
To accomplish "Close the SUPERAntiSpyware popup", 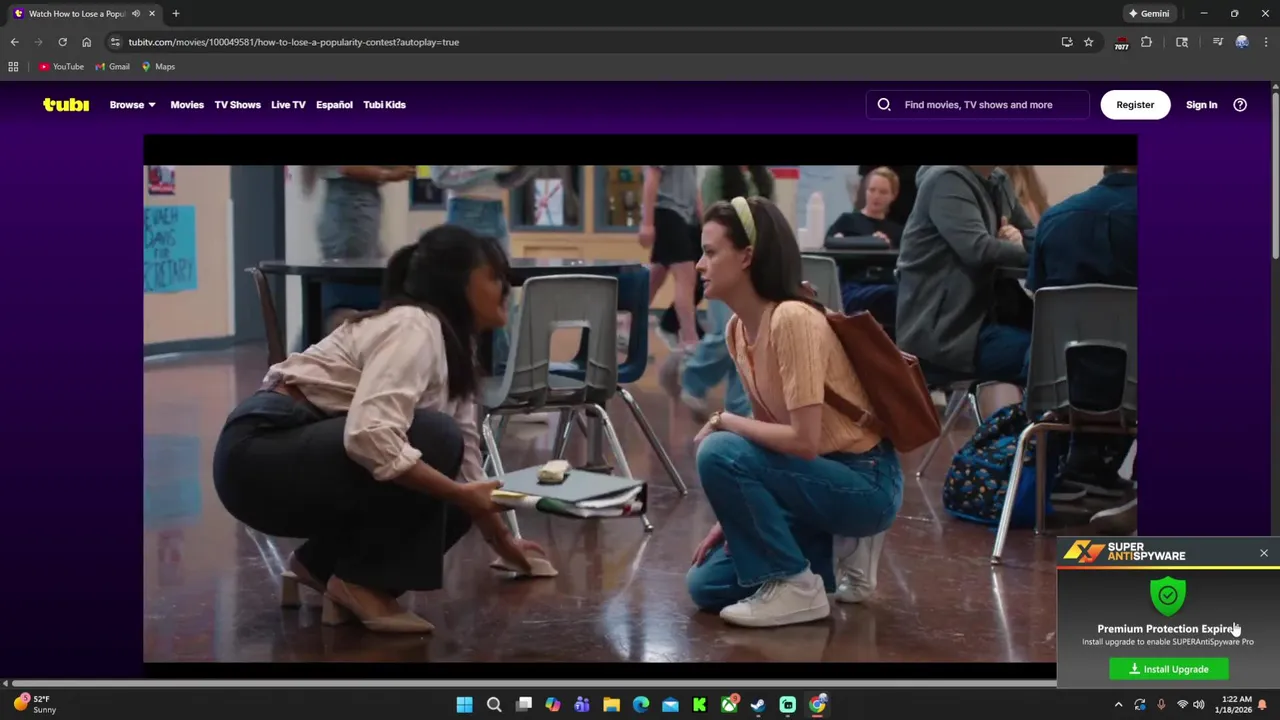I will click(1264, 553).
